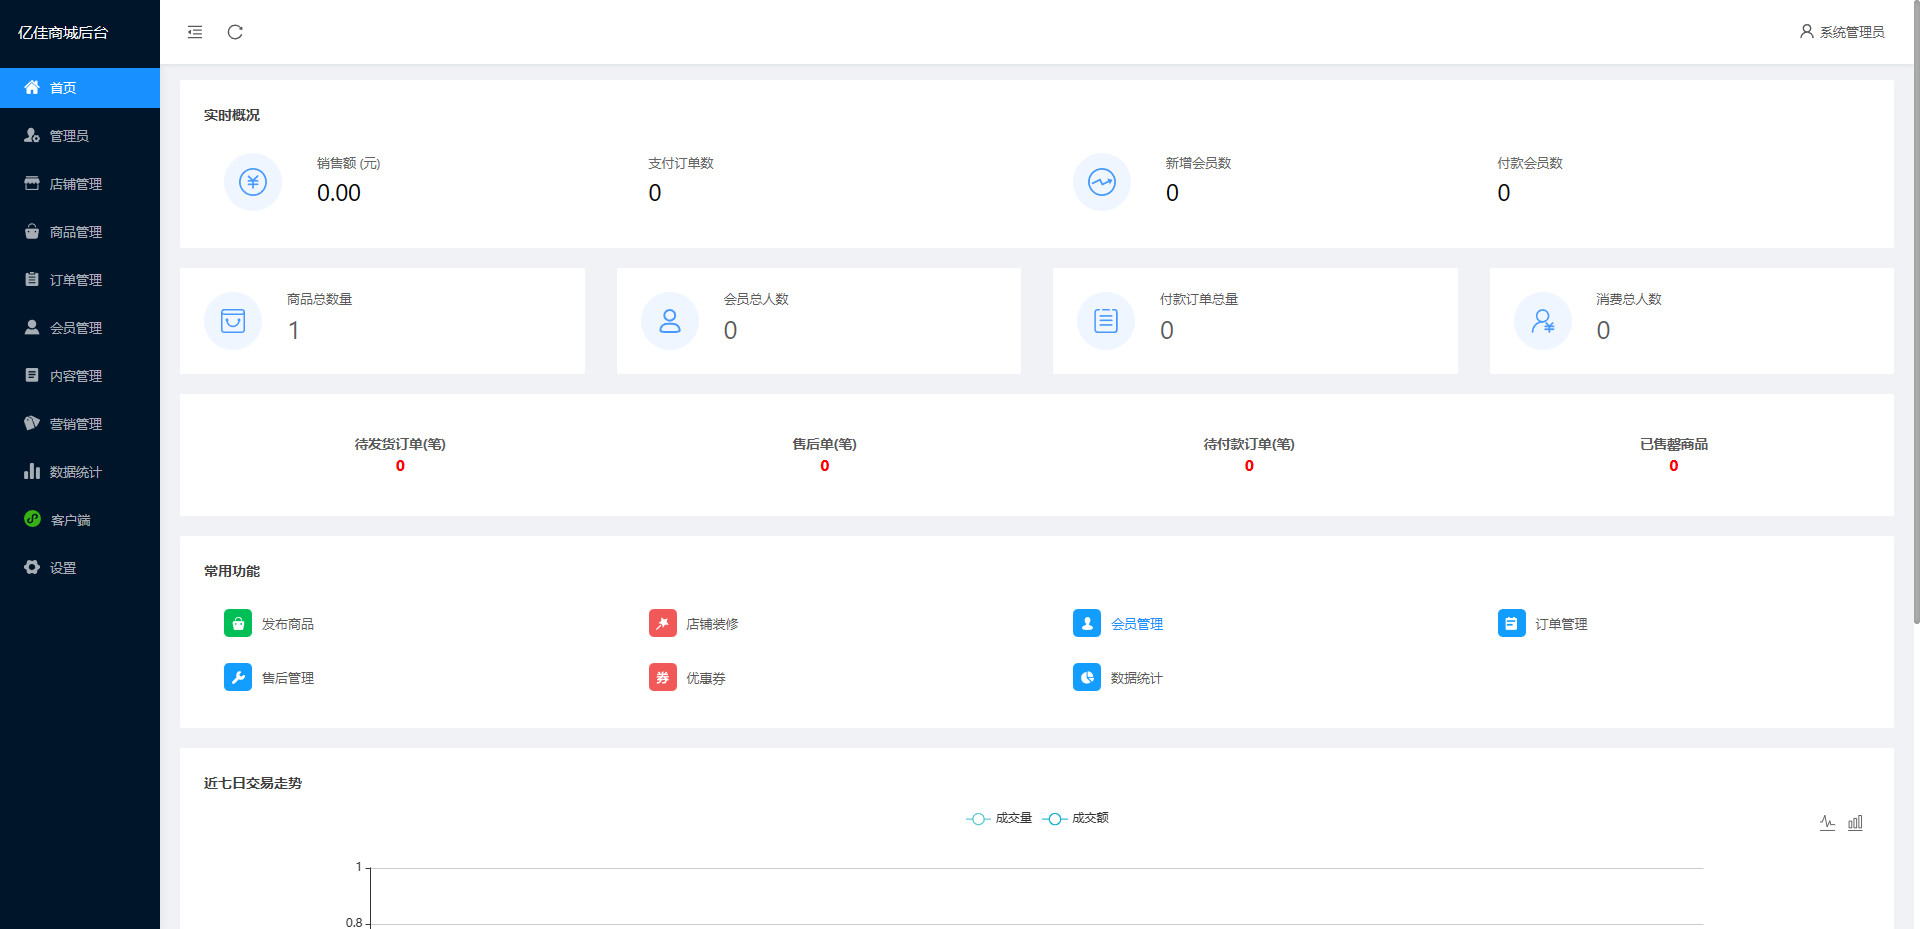Screen dimensions: 1920x929
Task: Collapse the sidebar with menu fold icon
Action: click(195, 32)
